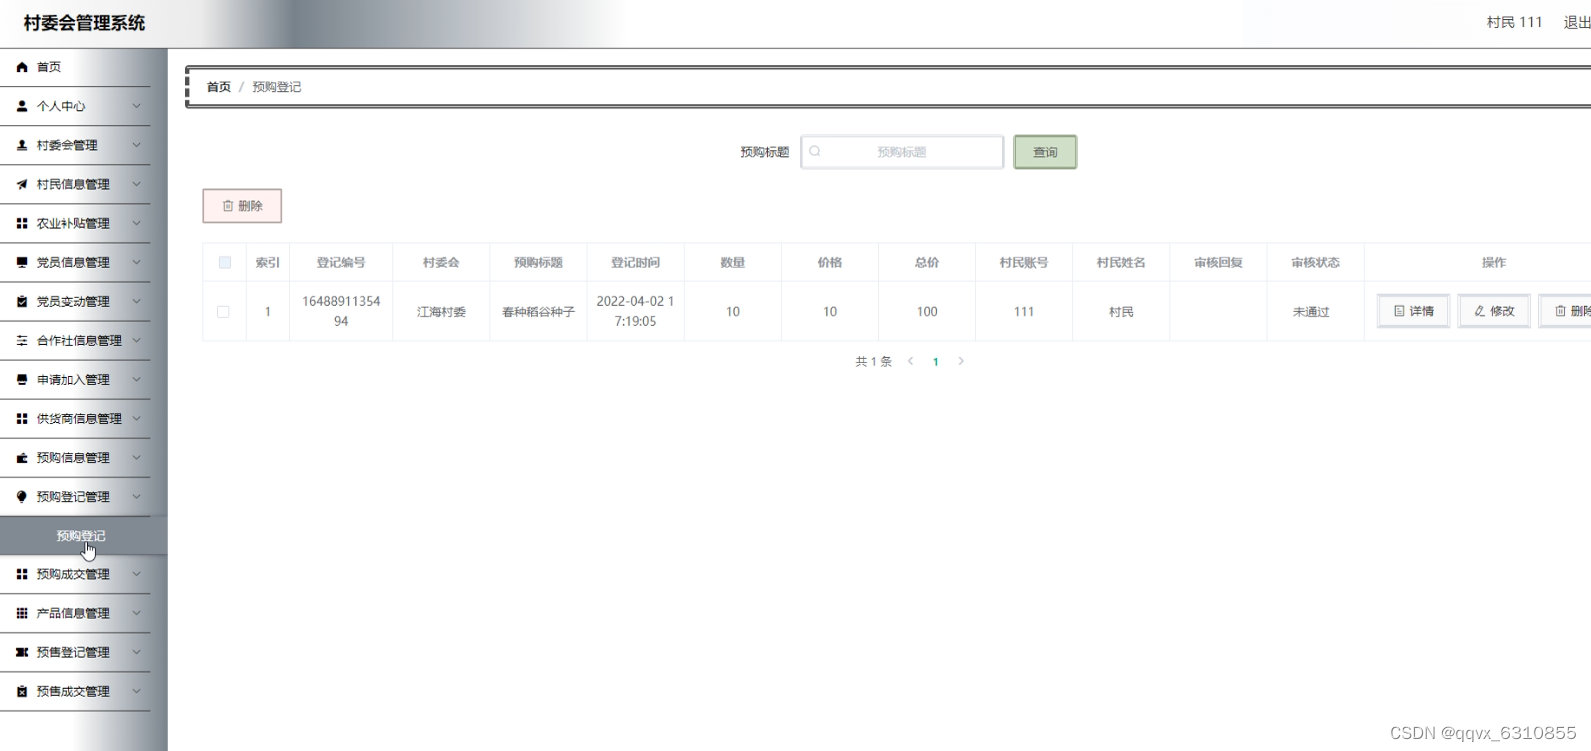Open the 预售成交管理 menu

[75, 691]
